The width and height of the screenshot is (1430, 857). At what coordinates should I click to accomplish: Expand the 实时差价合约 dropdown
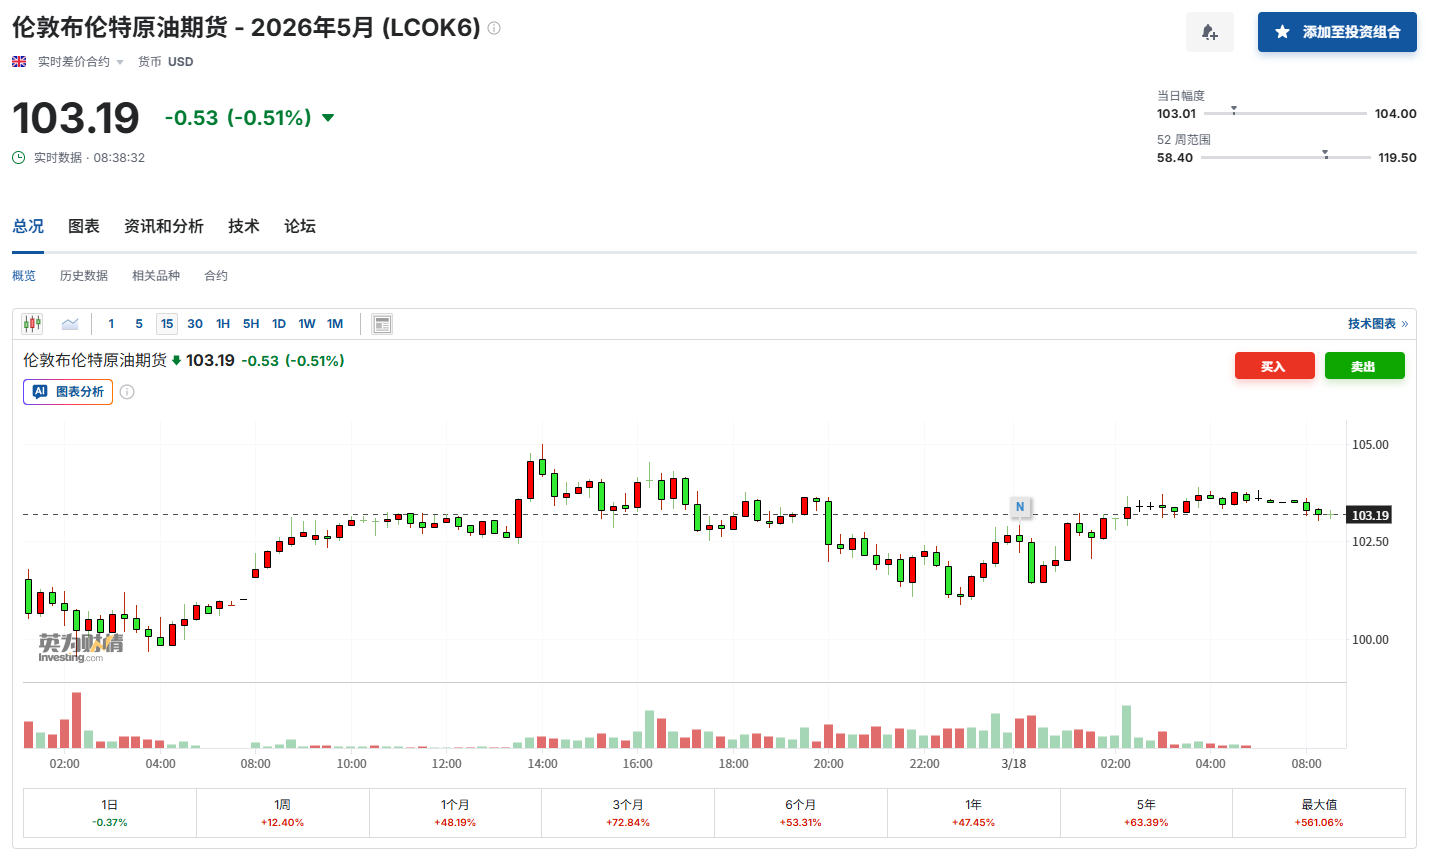coord(80,62)
